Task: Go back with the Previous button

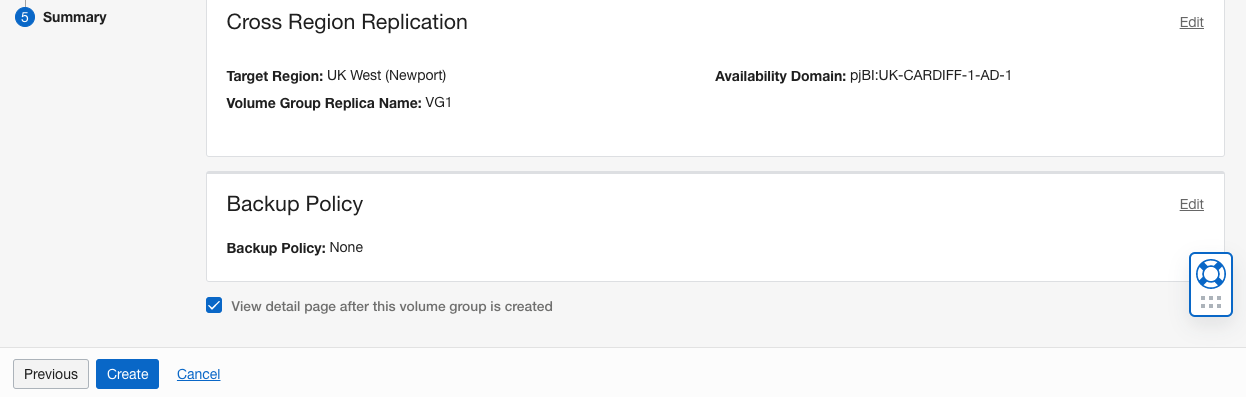Action: [51, 374]
